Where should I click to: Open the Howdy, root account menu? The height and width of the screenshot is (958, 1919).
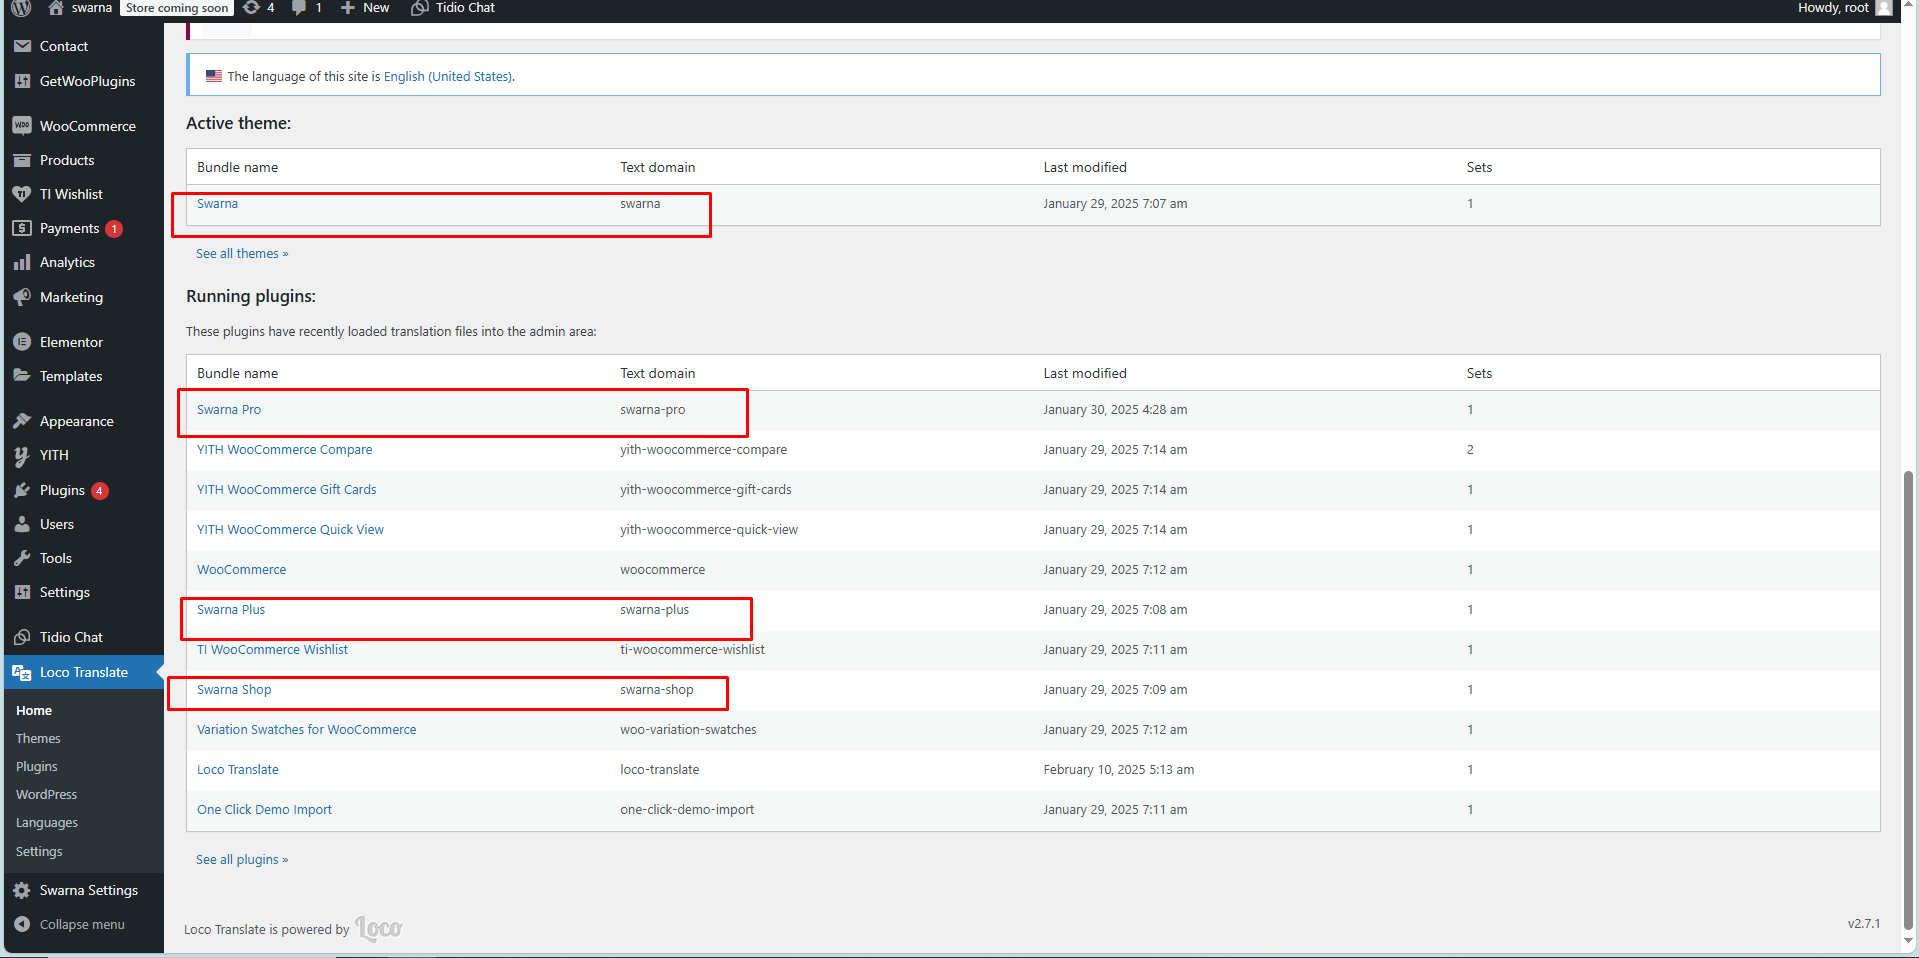(x=1845, y=8)
